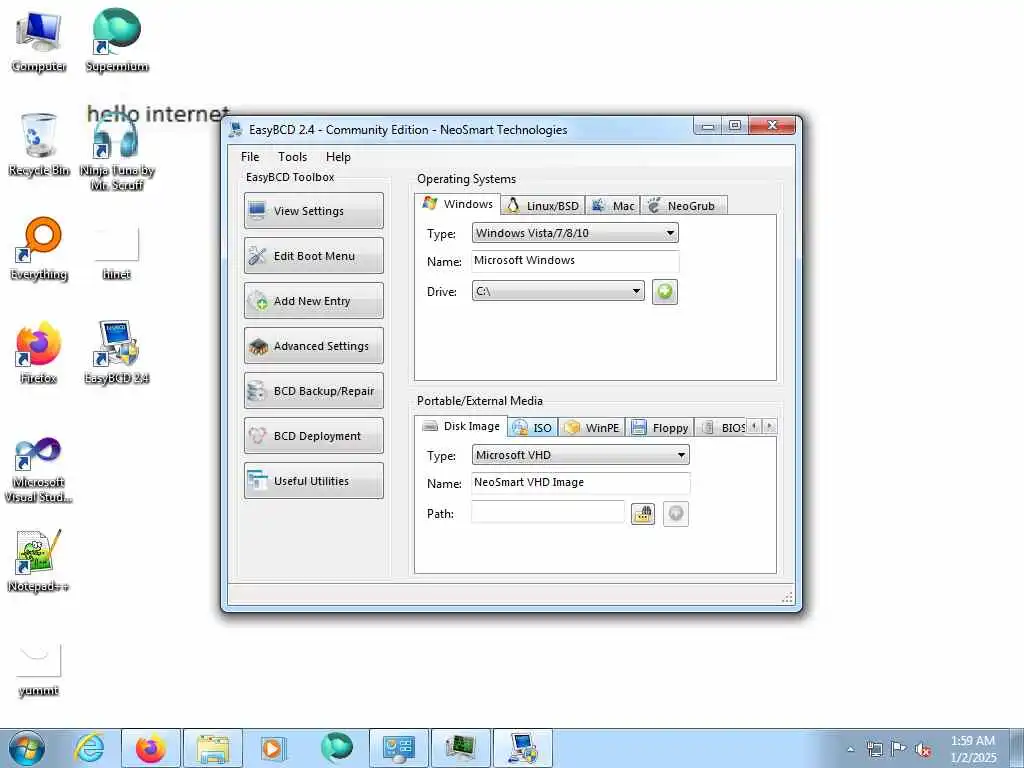Switch to the Floppy tab
Viewport: 1024px width, 768px height.
[660, 428]
